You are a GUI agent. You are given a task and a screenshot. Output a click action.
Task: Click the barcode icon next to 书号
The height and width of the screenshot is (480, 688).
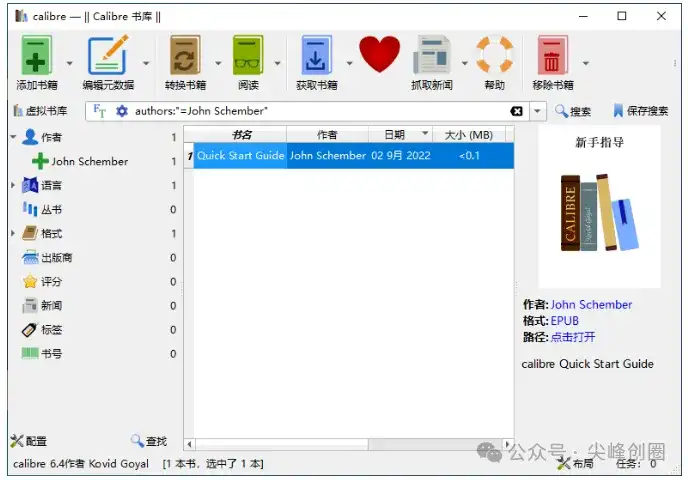(30, 353)
